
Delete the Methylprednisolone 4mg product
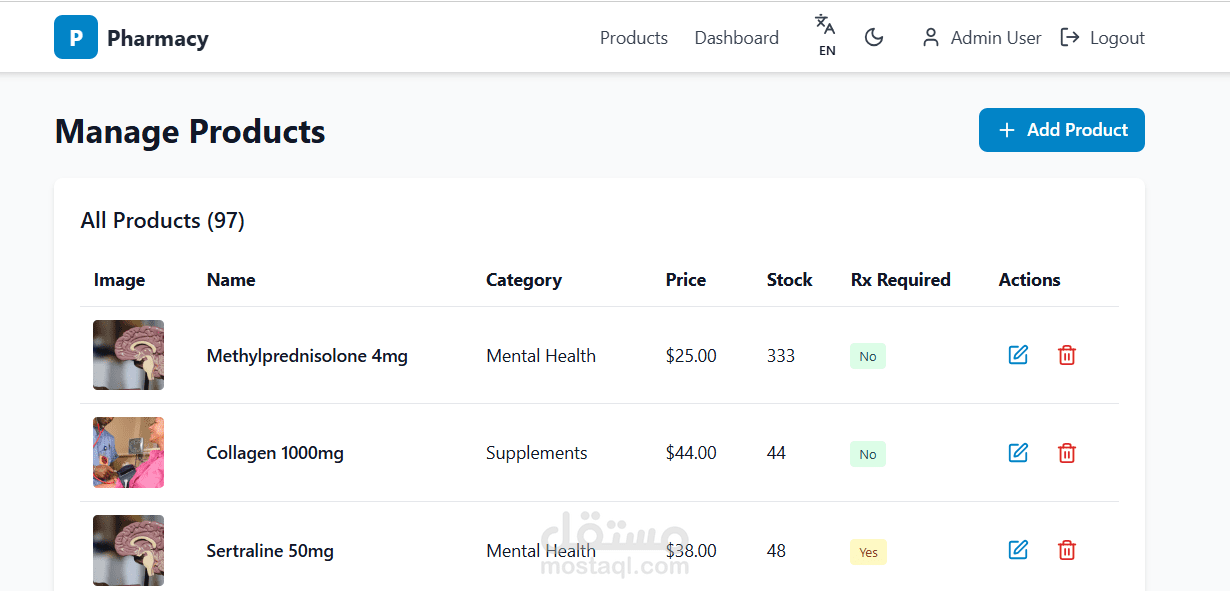tap(1067, 355)
